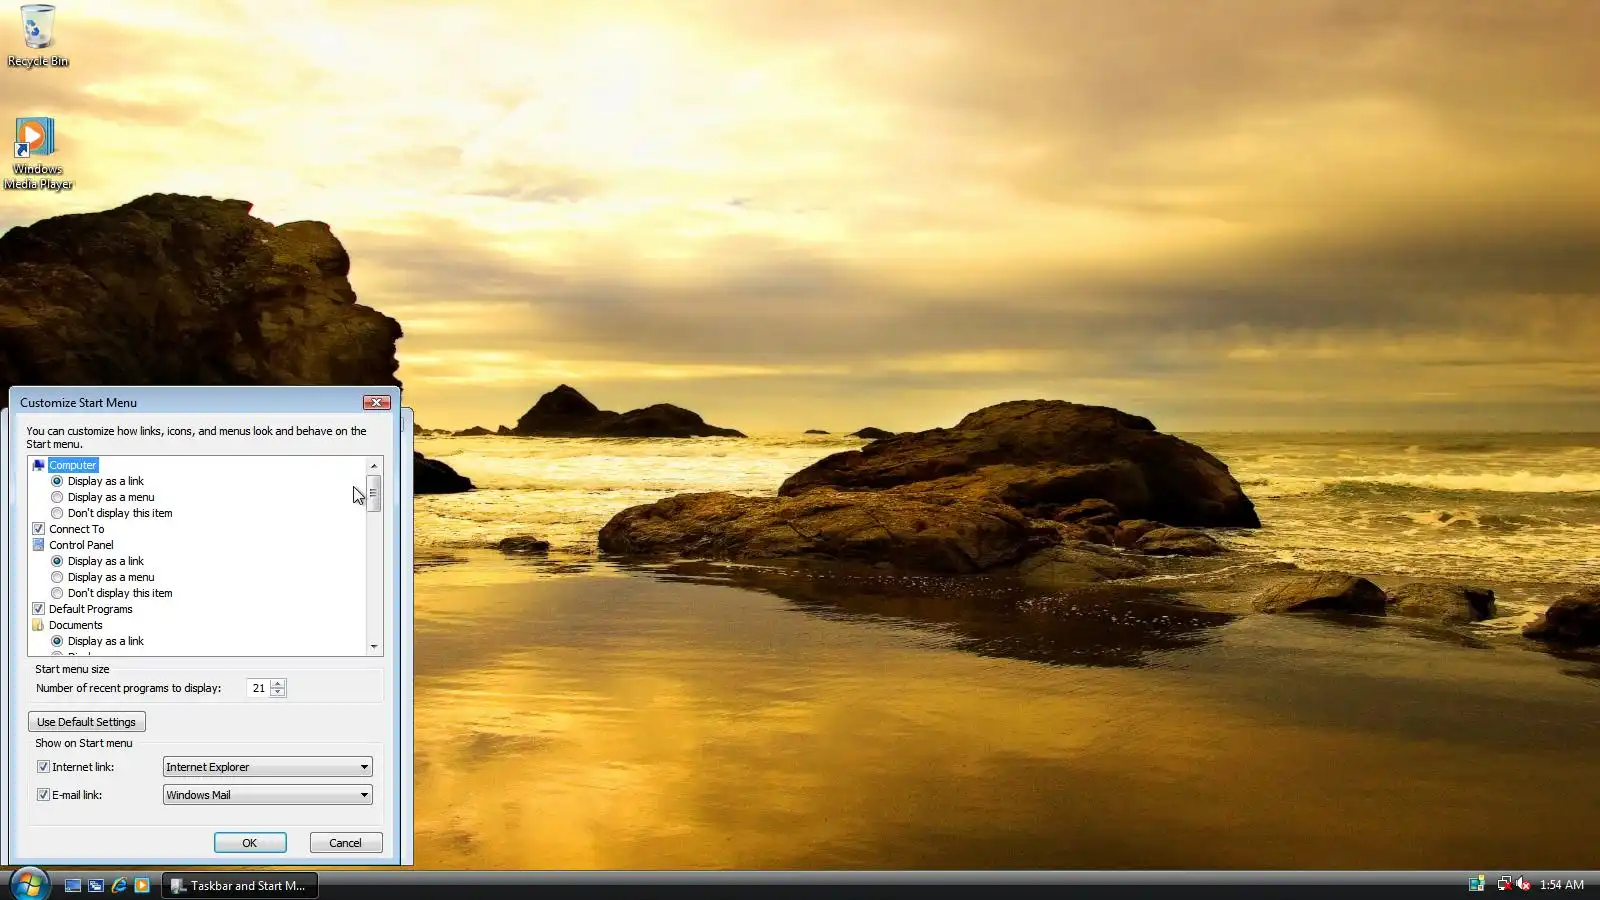Confirm changes with the OK button
The height and width of the screenshot is (900, 1600).
coord(250,843)
